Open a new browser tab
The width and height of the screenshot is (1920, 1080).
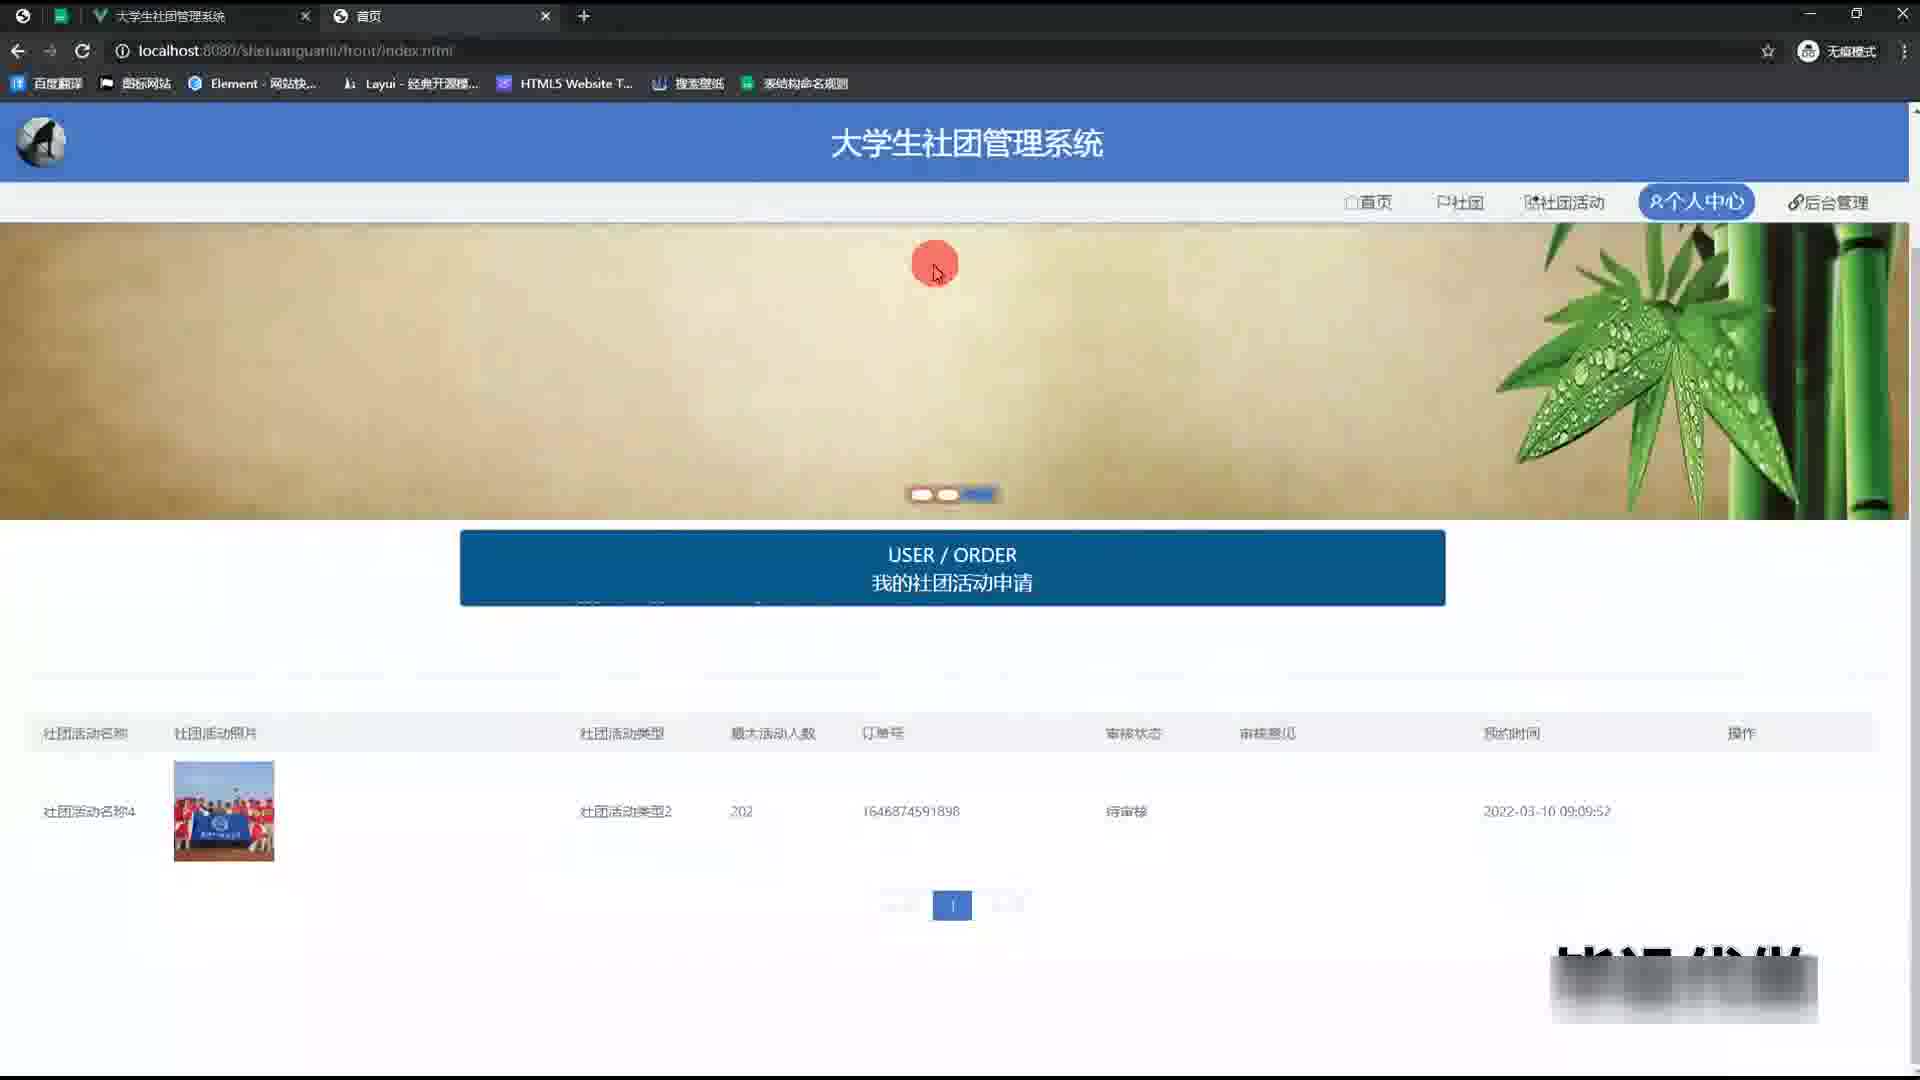584,16
